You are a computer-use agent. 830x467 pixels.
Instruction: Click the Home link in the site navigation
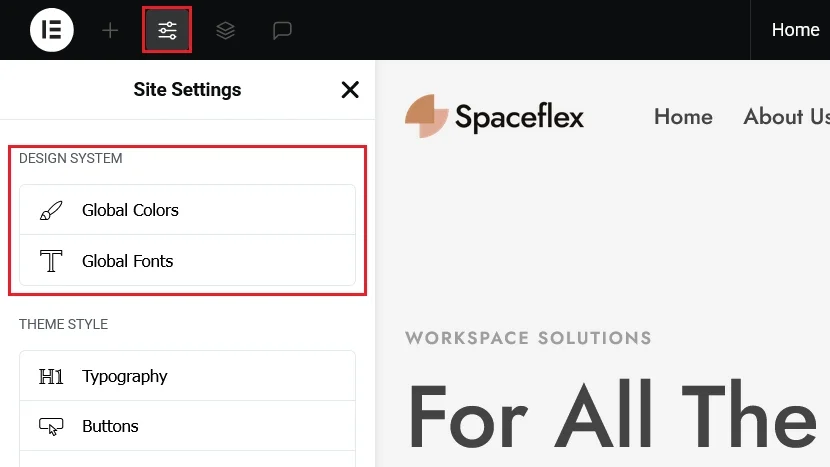coord(683,117)
